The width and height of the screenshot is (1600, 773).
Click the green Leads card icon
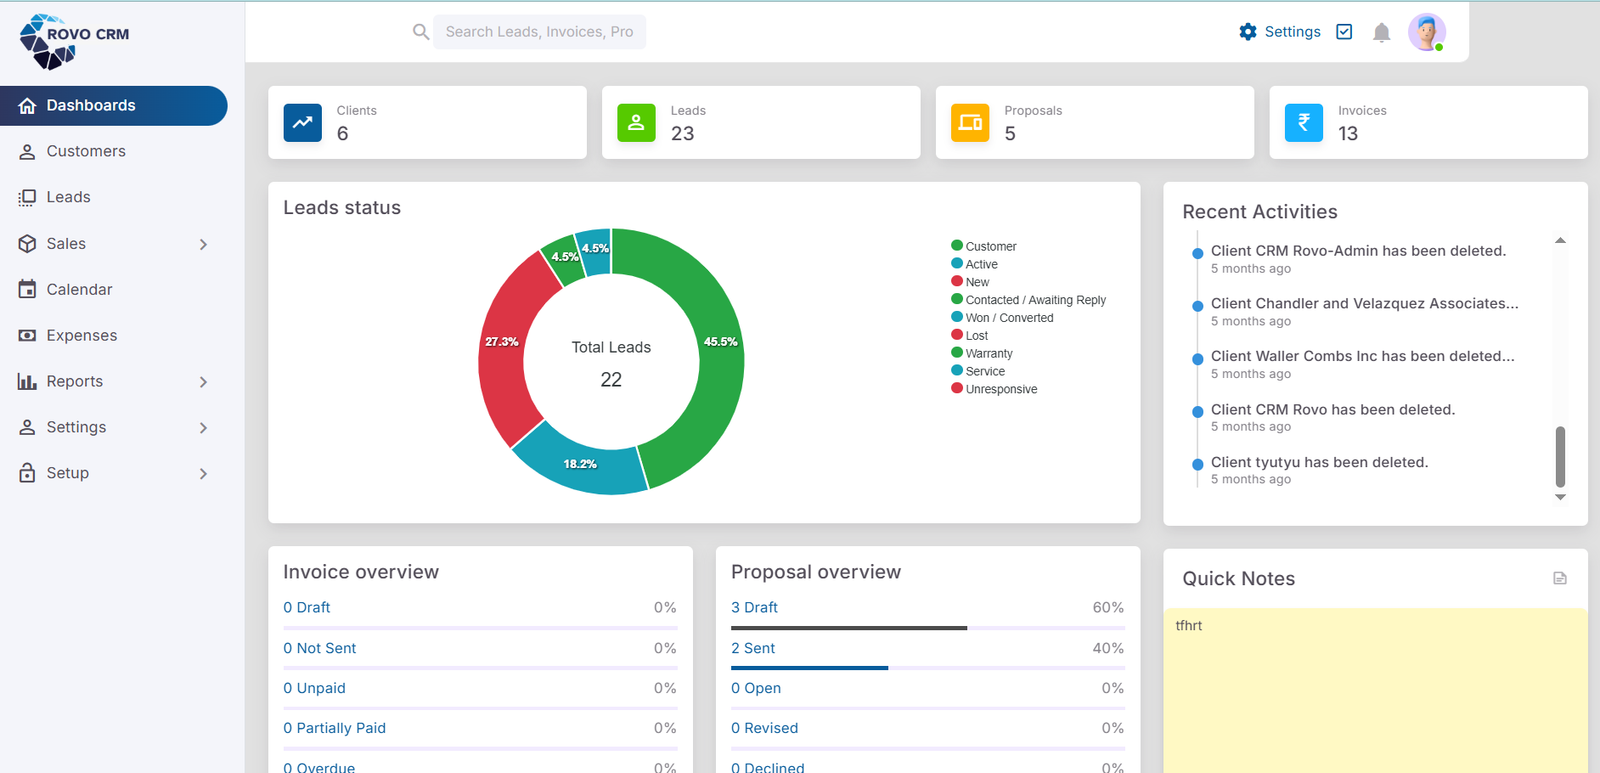click(x=636, y=123)
